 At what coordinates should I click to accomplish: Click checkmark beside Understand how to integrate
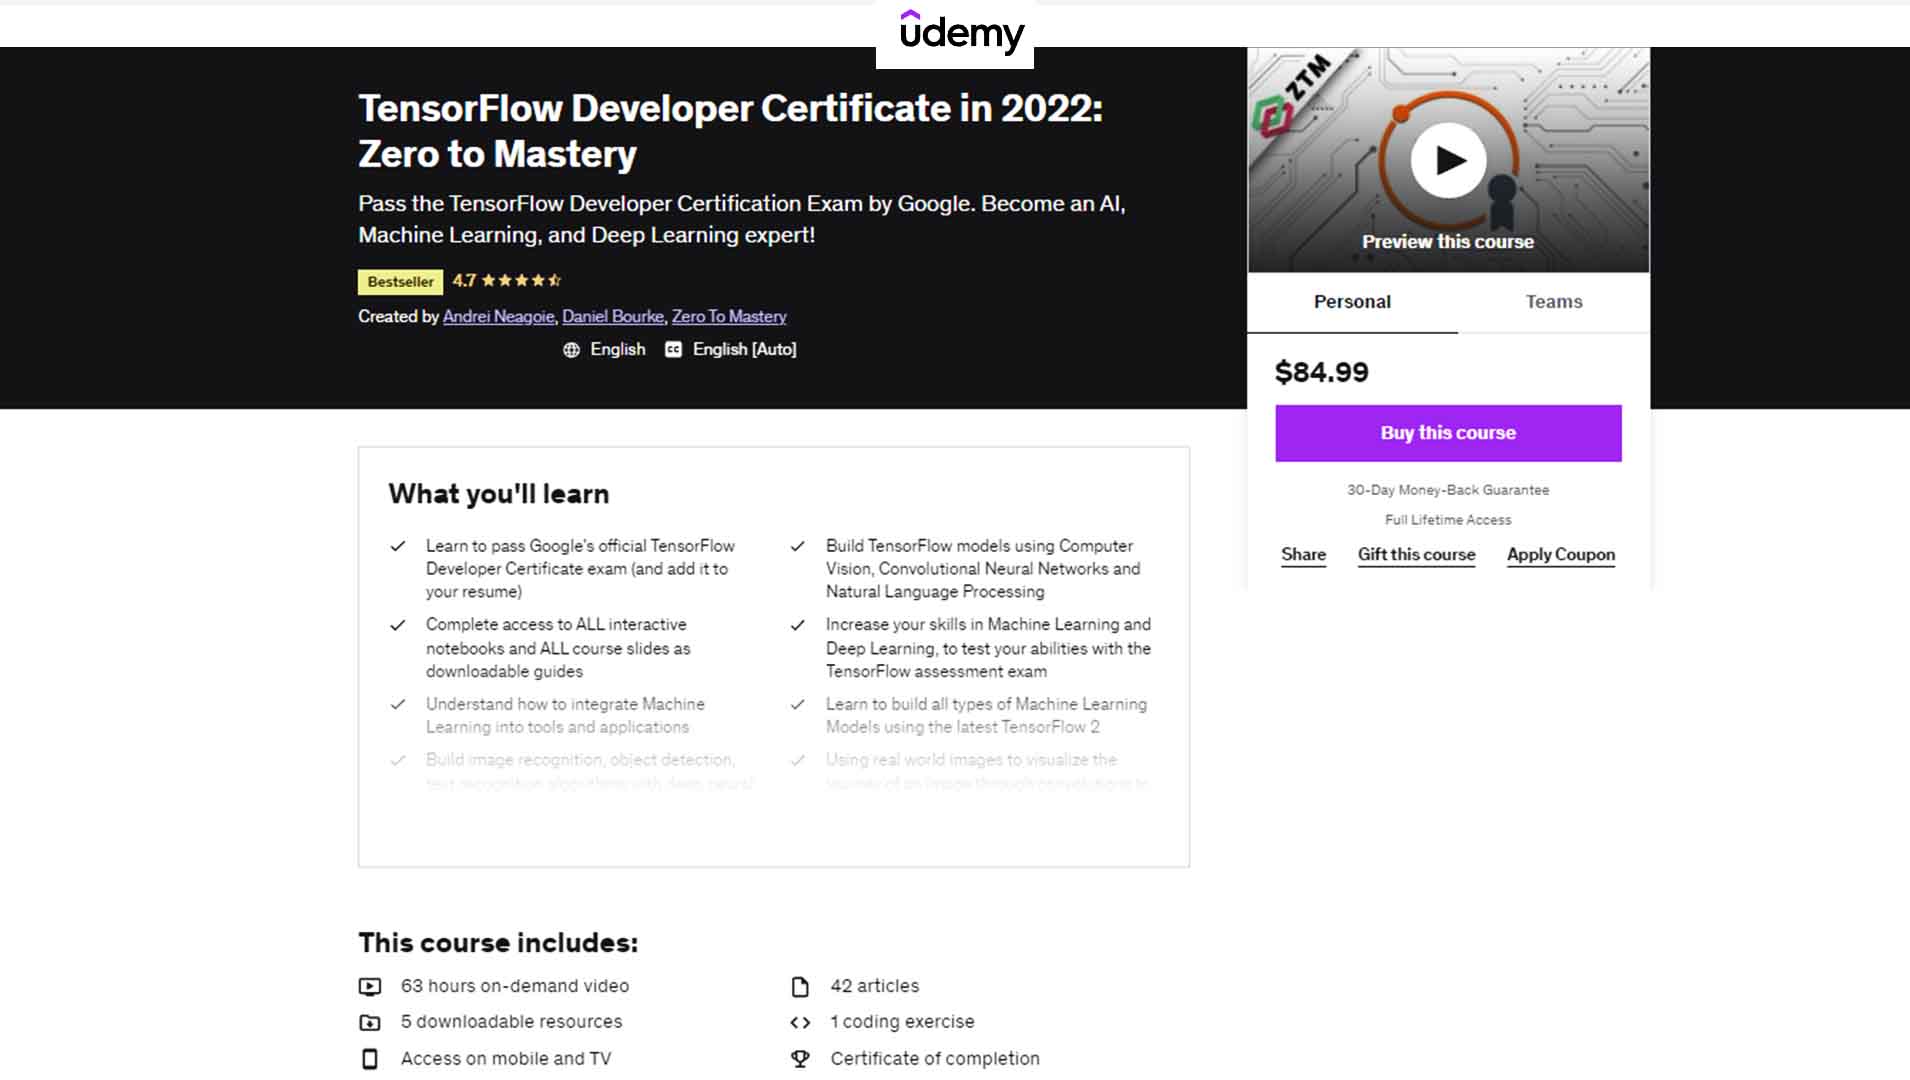[398, 704]
